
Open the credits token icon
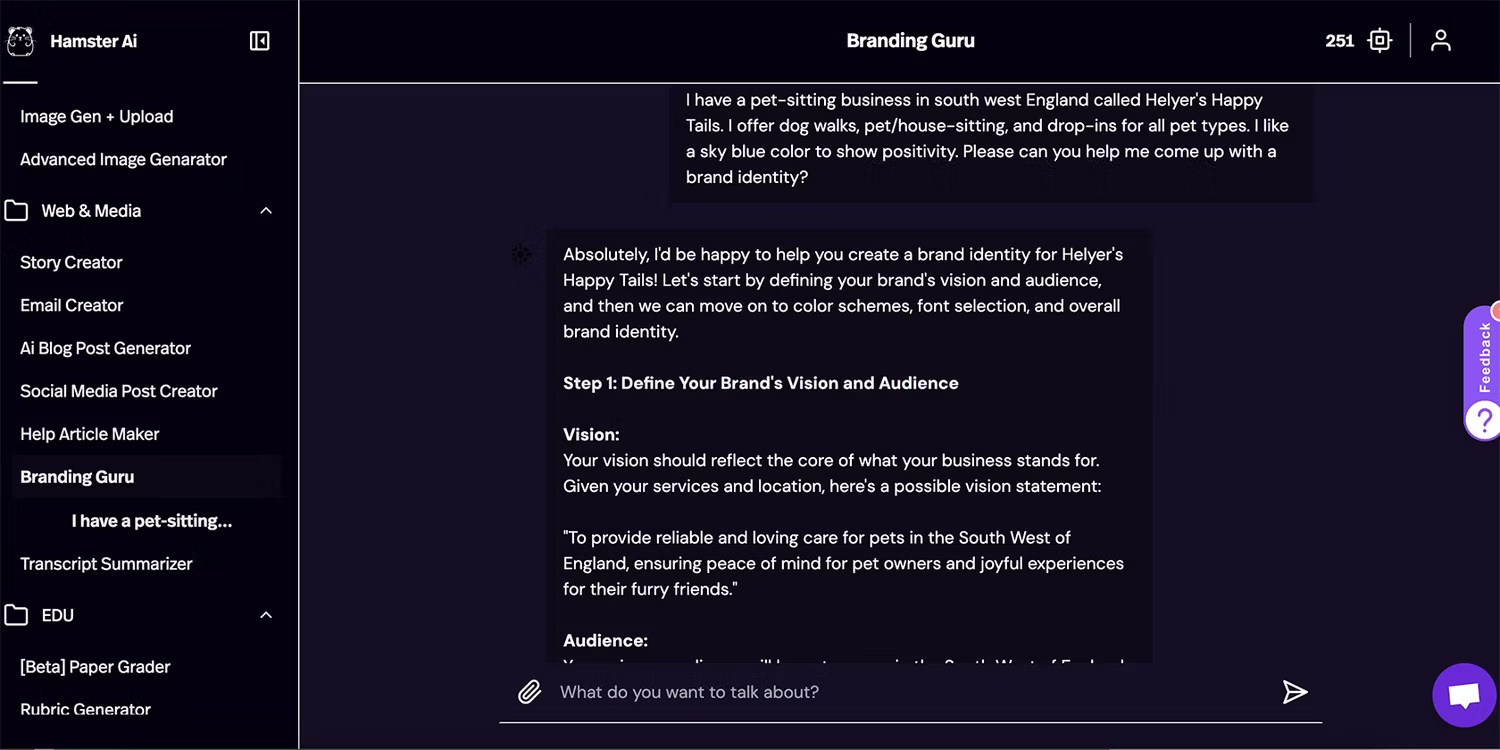click(1380, 41)
